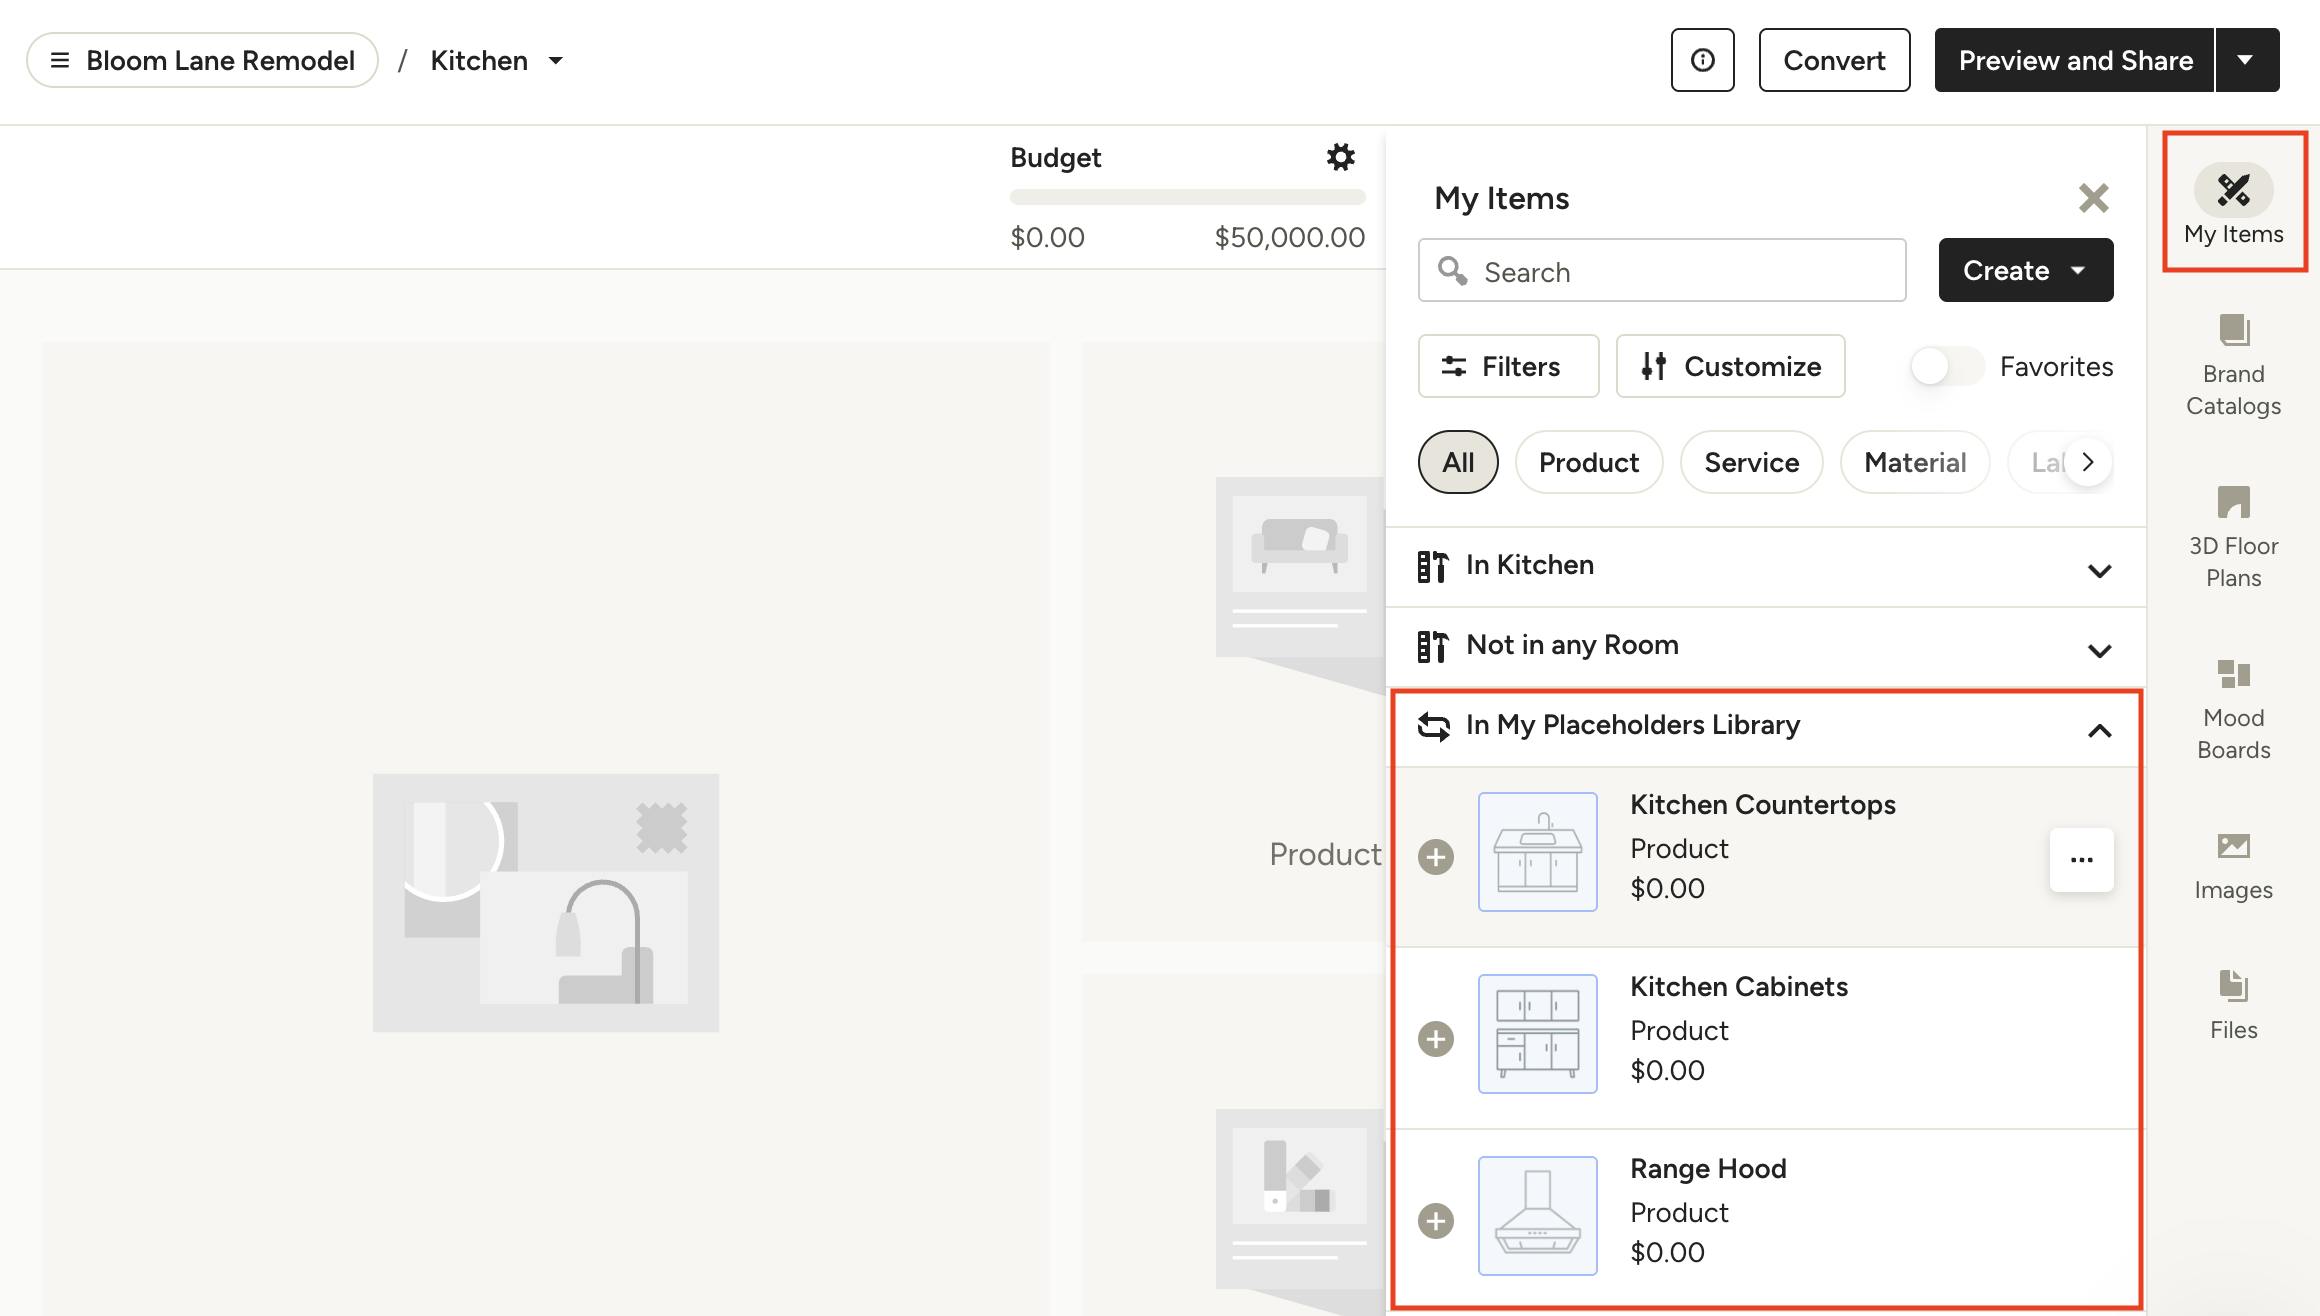Viewport: 2320px width, 1316px height.
Task: Open the Filters button
Action: pyautogui.click(x=1508, y=366)
